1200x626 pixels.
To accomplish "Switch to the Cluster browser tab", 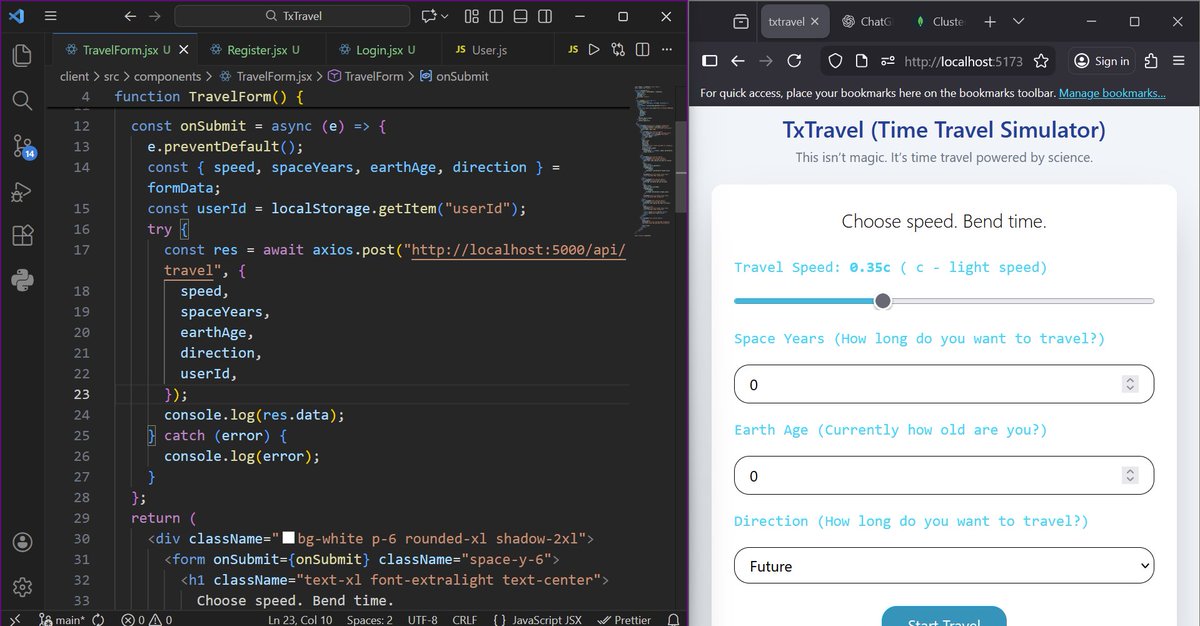I will point(939,22).
